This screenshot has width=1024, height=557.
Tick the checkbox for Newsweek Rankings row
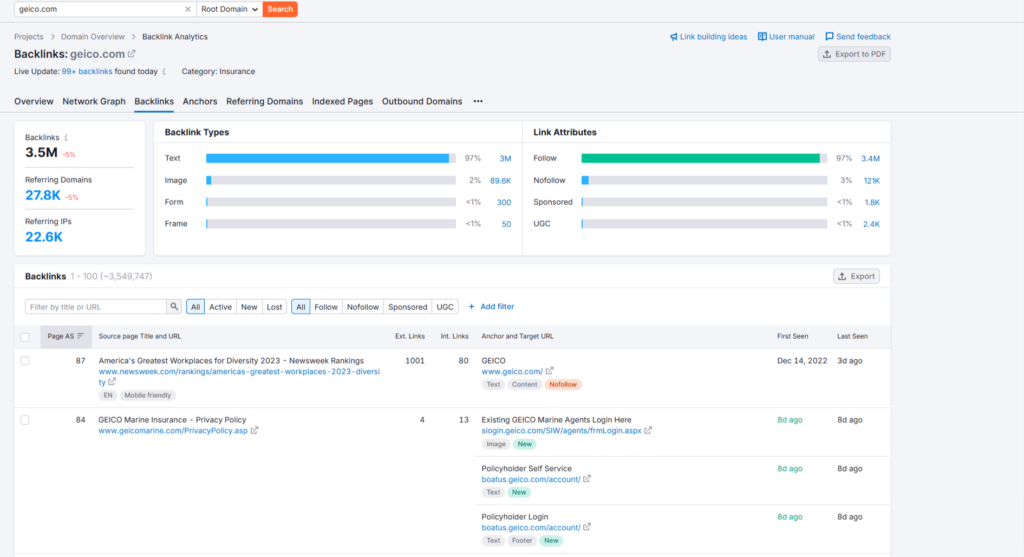25,360
